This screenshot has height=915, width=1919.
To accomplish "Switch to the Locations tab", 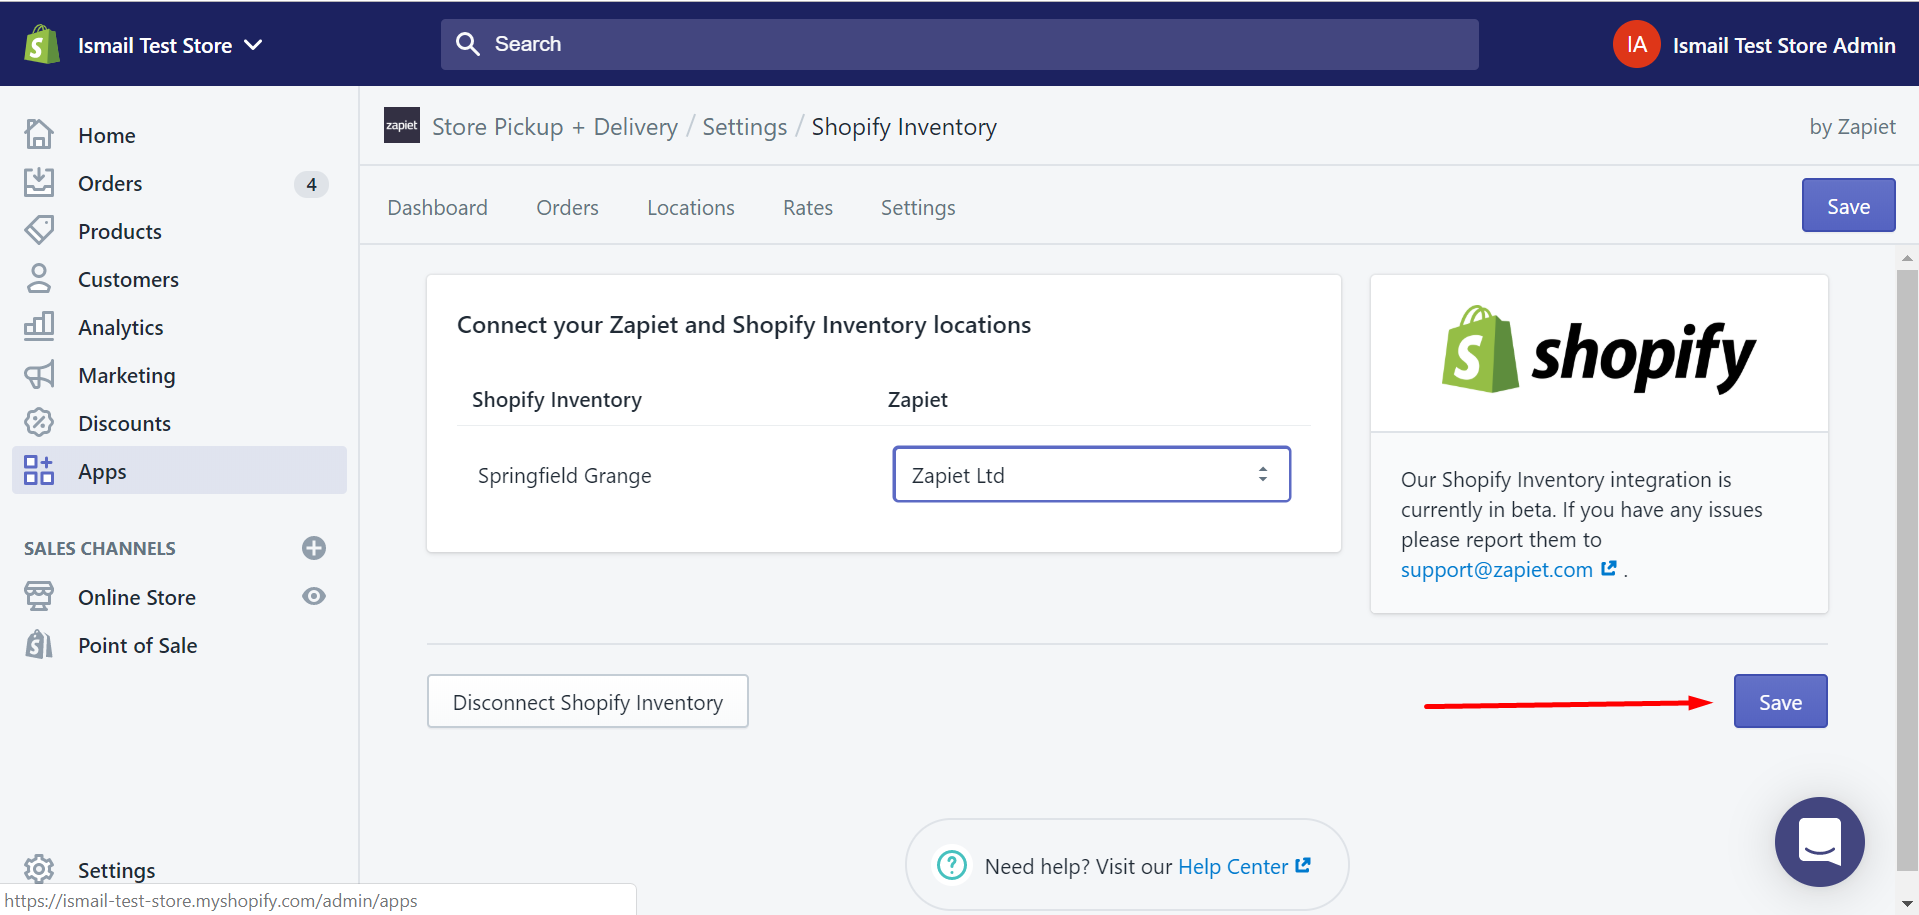I will click(691, 207).
